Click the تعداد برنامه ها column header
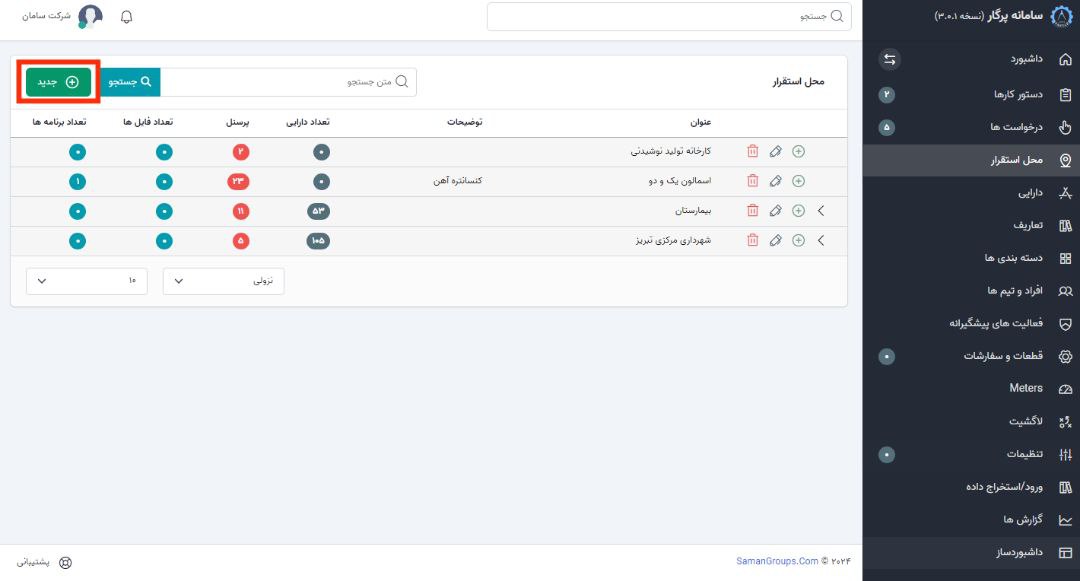1080x581 pixels. coord(59,122)
